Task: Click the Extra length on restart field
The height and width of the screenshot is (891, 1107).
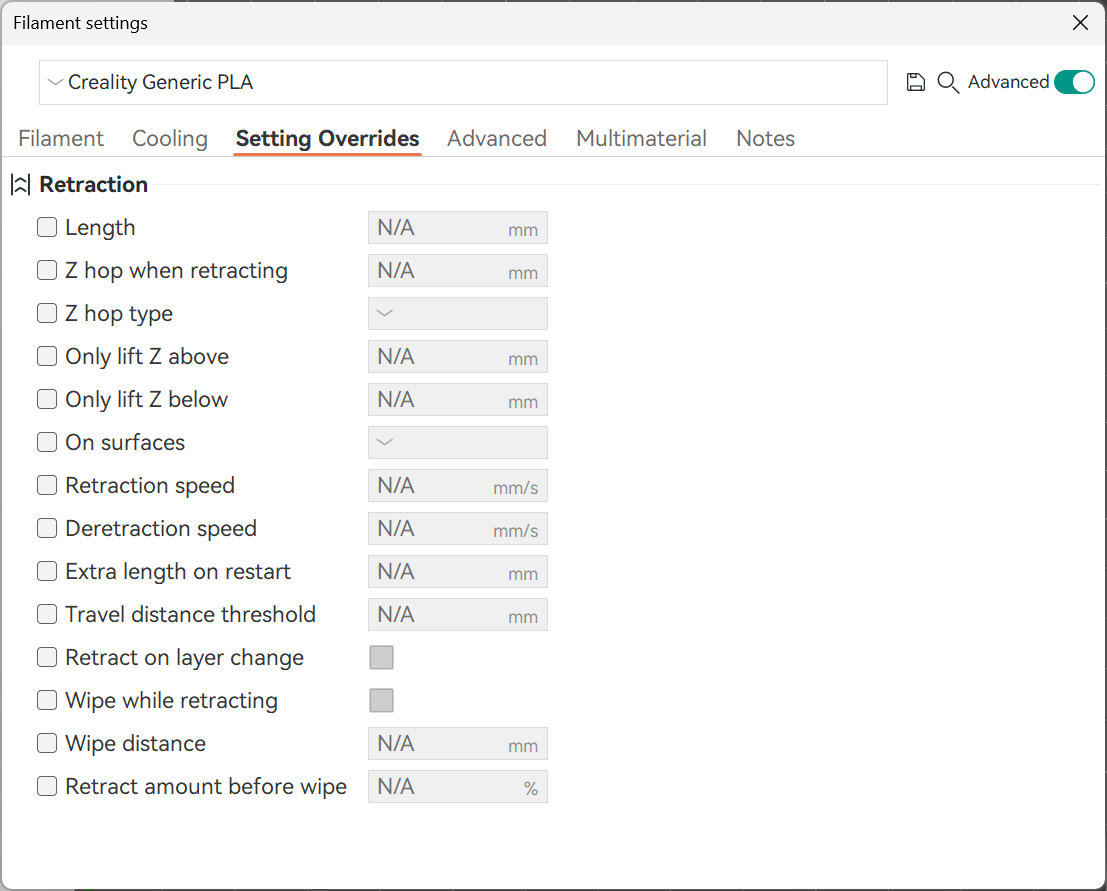Action: coord(457,573)
